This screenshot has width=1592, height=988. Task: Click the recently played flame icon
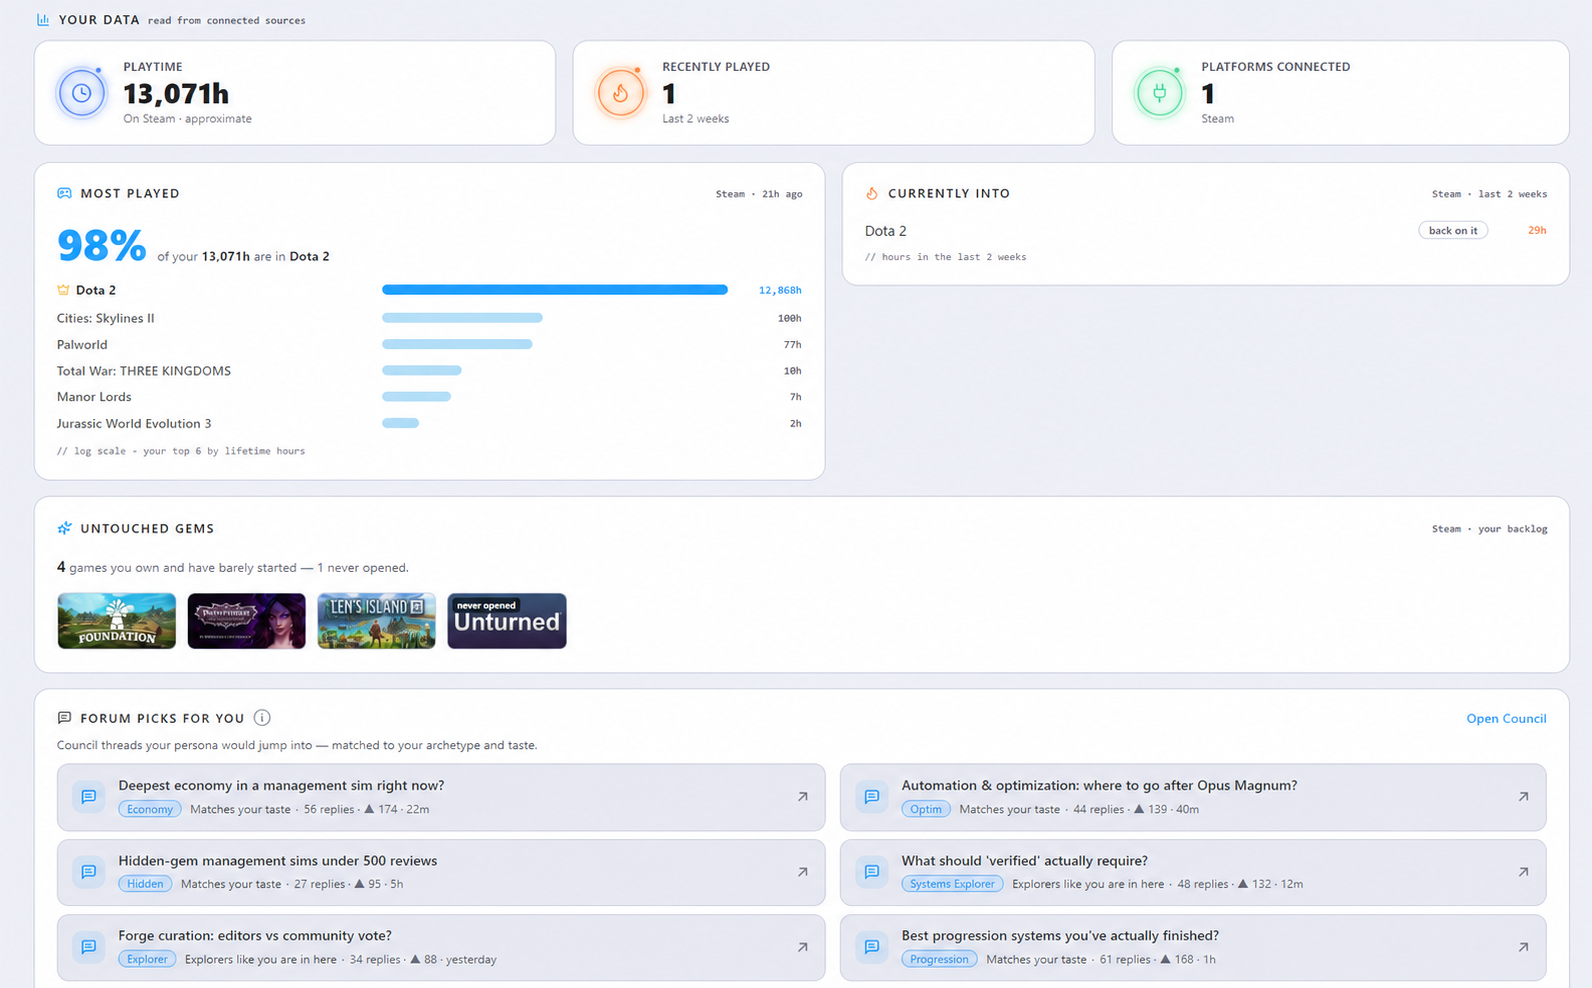620,93
